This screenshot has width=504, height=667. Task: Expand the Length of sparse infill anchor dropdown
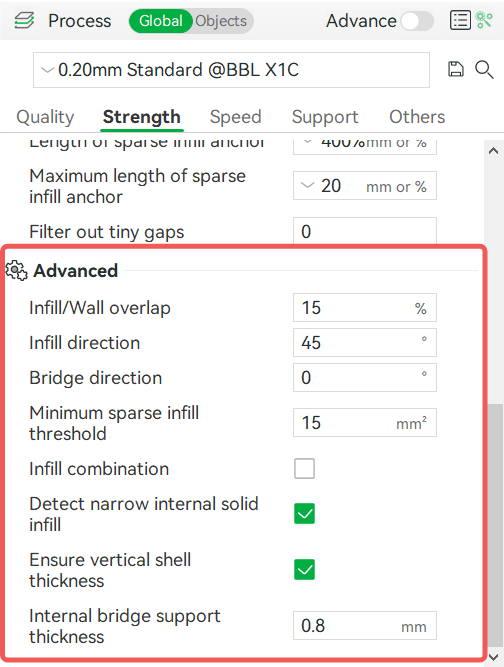click(x=308, y=143)
